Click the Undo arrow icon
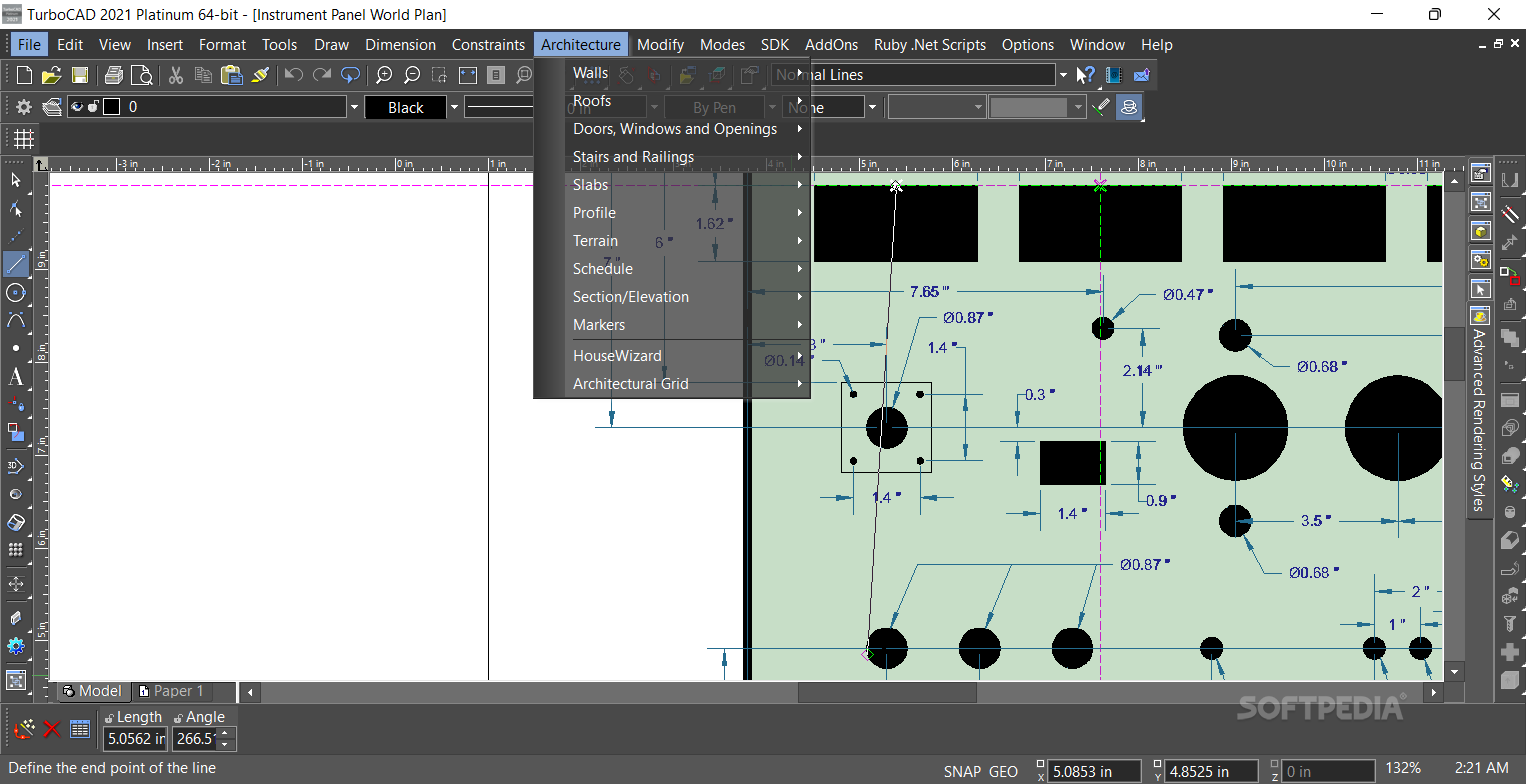This screenshot has width=1526, height=784. coord(293,75)
